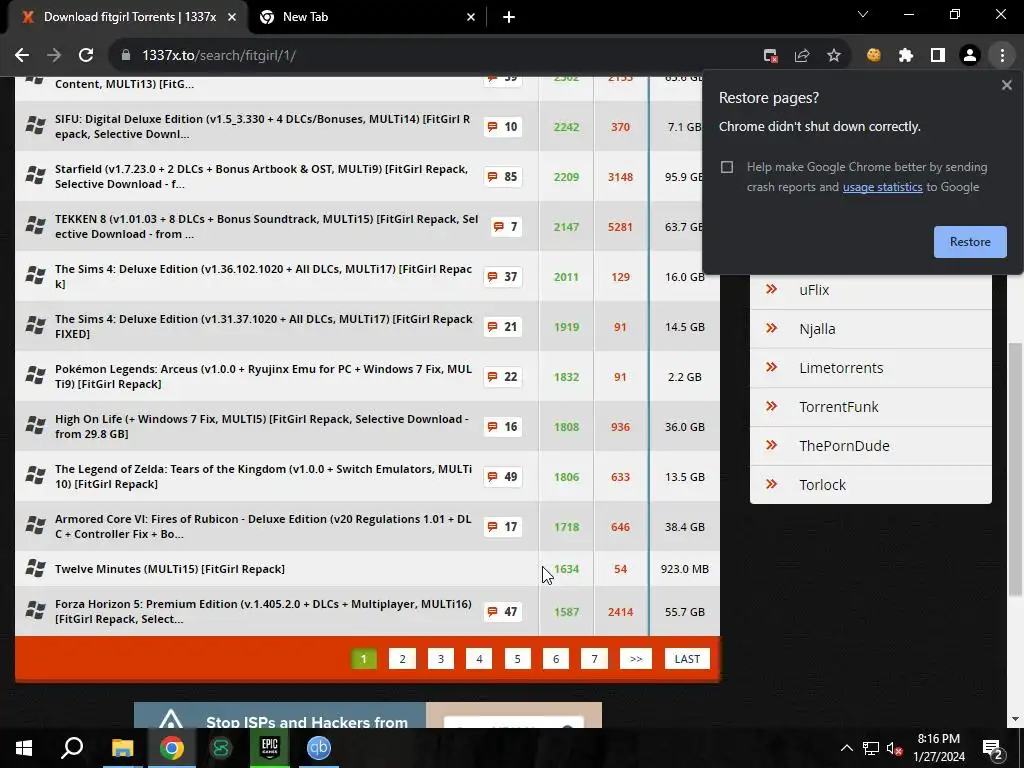Jump to the LAST results page
This screenshot has width=1024, height=768.
pos(687,659)
